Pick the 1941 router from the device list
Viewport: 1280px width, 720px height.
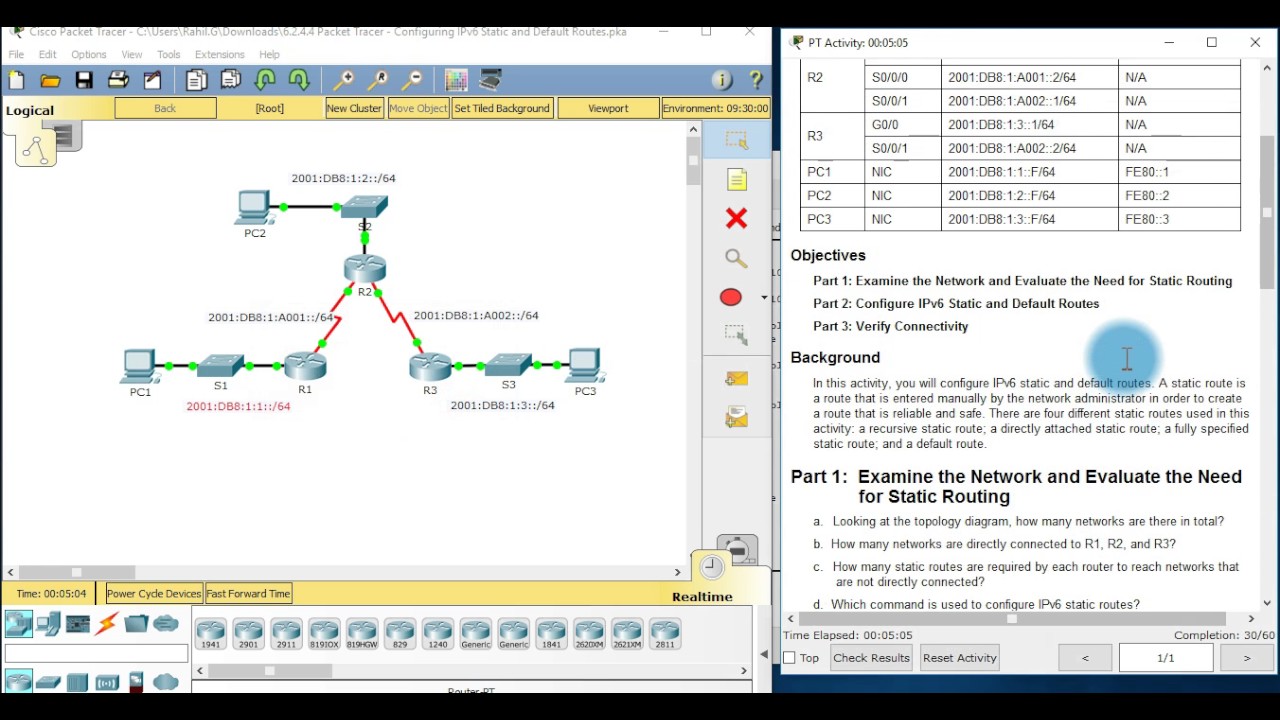click(x=210, y=634)
